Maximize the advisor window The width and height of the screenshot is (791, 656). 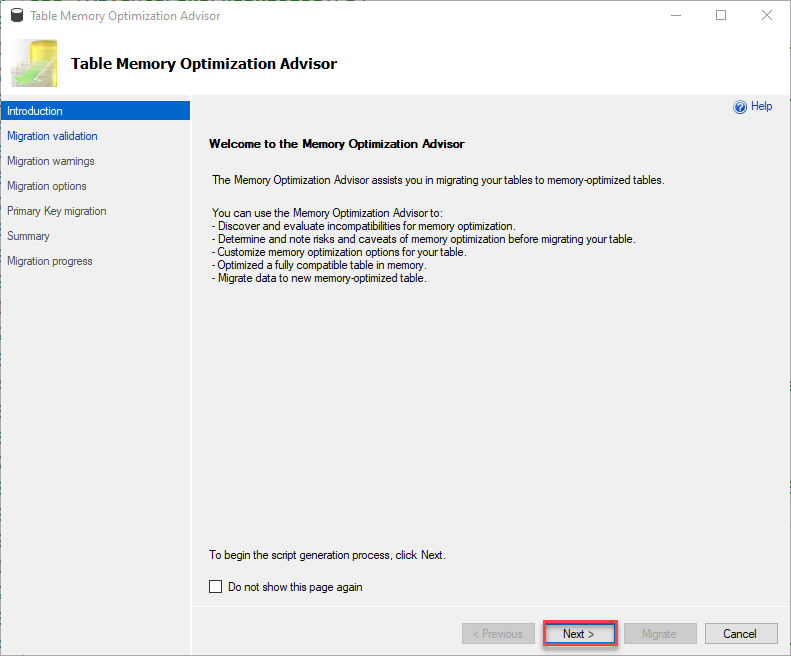coord(721,16)
